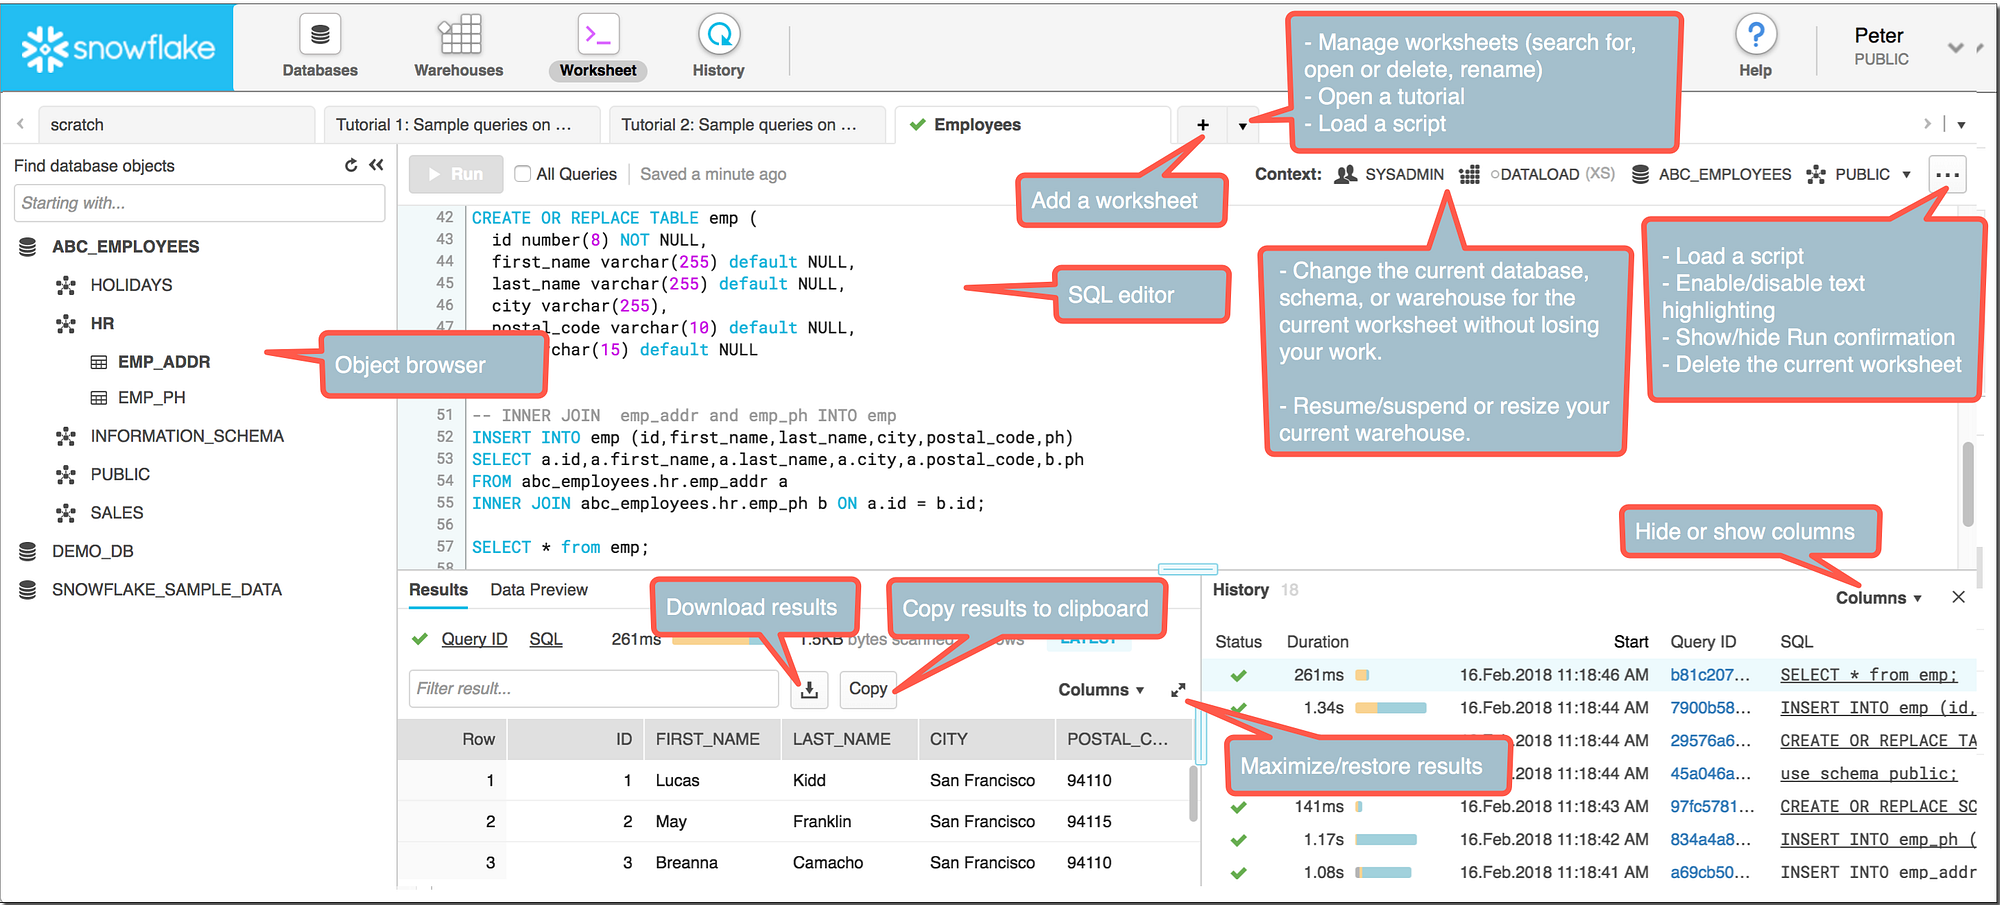This screenshot has height=905, width=2000.
Task: Open query ID b81c207 link in history
Action: point(1710,675)
